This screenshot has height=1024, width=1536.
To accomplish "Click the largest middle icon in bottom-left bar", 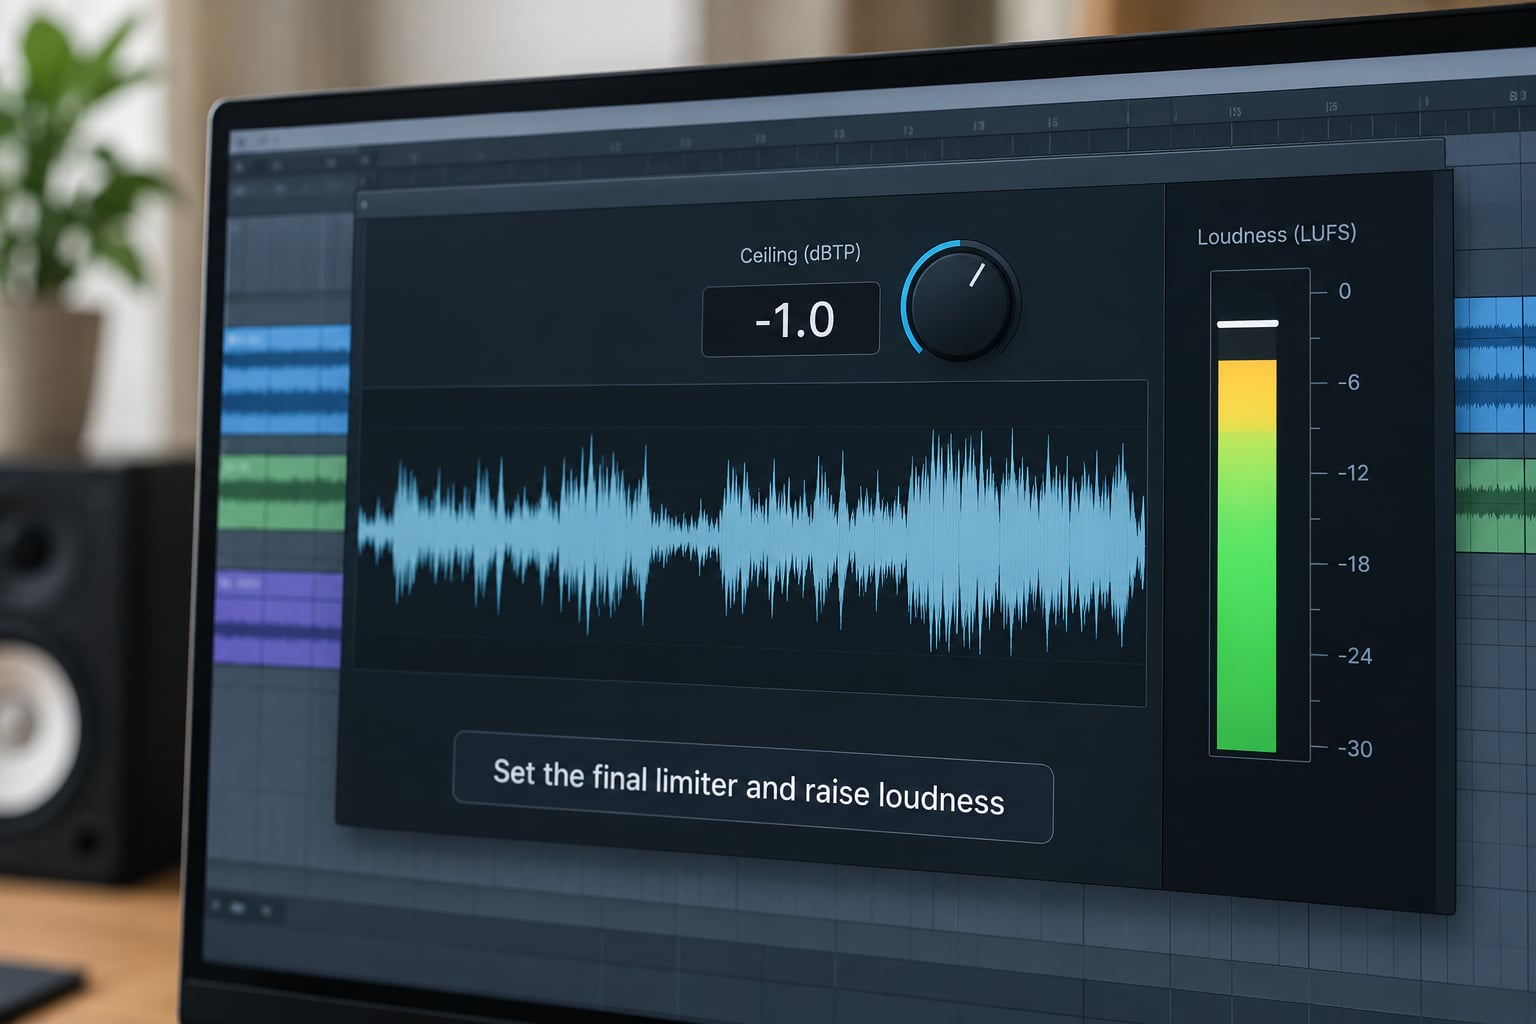I will click(238, 908).
